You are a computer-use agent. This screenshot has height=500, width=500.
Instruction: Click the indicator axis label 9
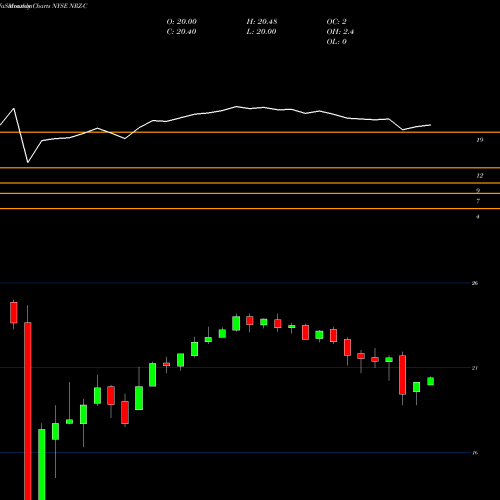tap(478, 191)
